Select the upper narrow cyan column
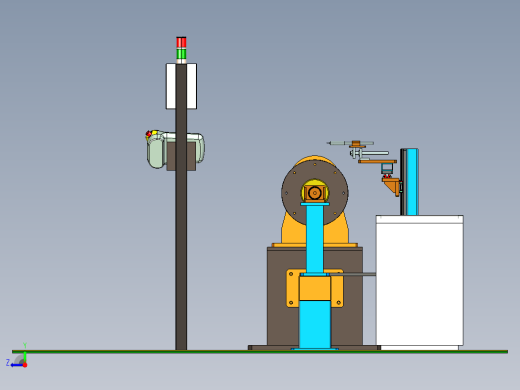This screenshot has height=390, width=520. (315, 238)
